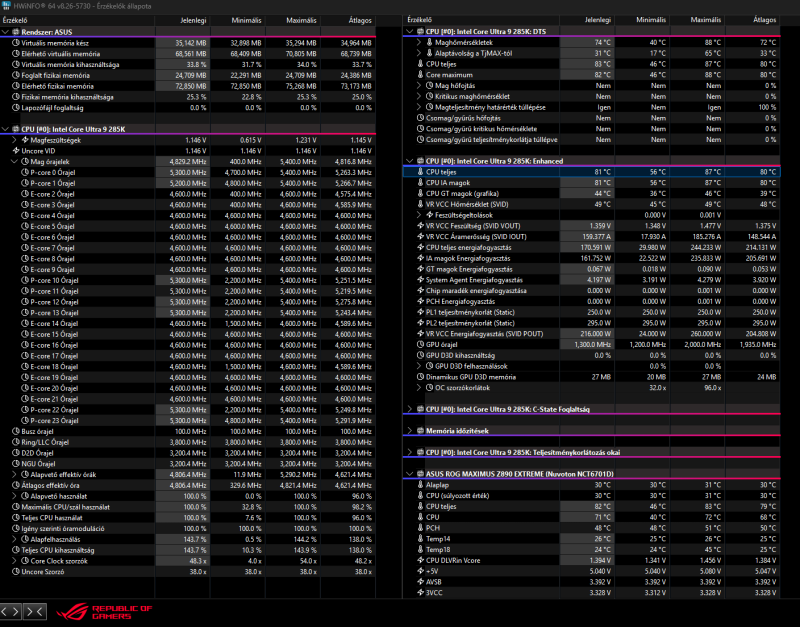Expand the C-State Foglaltság section

tap(410, 409)
